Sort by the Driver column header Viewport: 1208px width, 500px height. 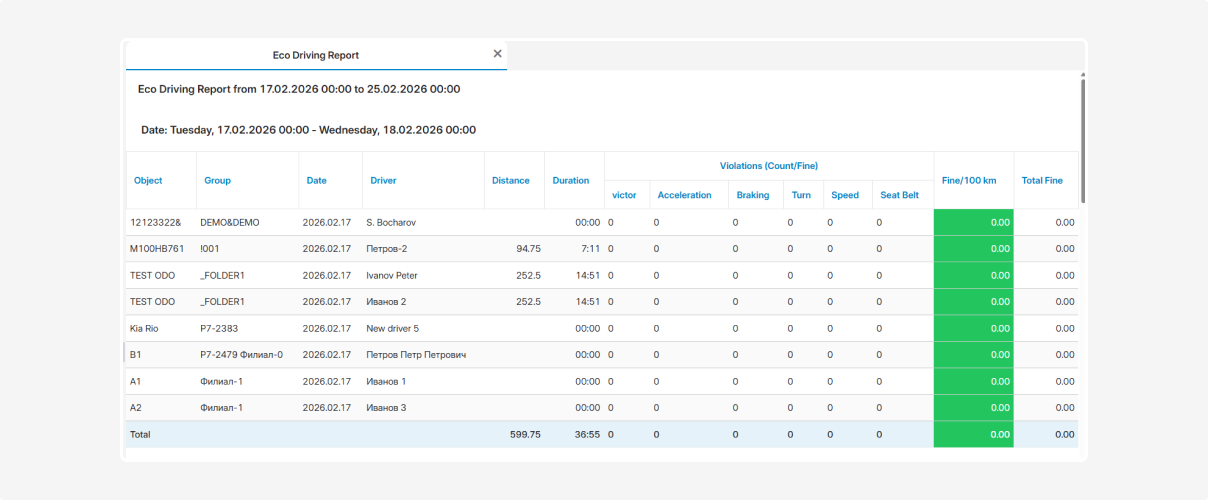[383, 181]
